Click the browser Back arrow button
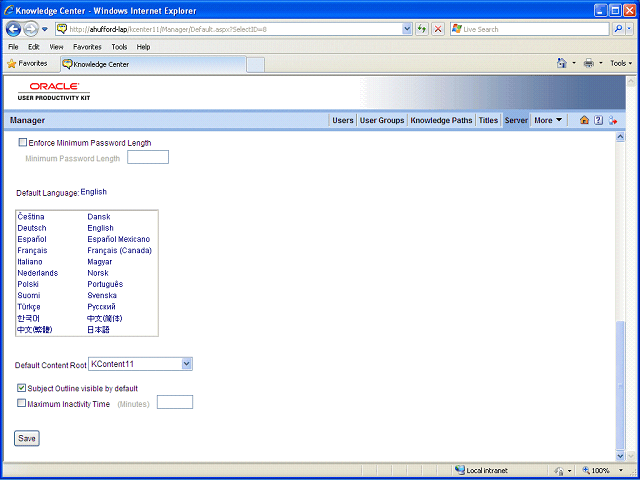Screen dimensions: 640x480 13,29
